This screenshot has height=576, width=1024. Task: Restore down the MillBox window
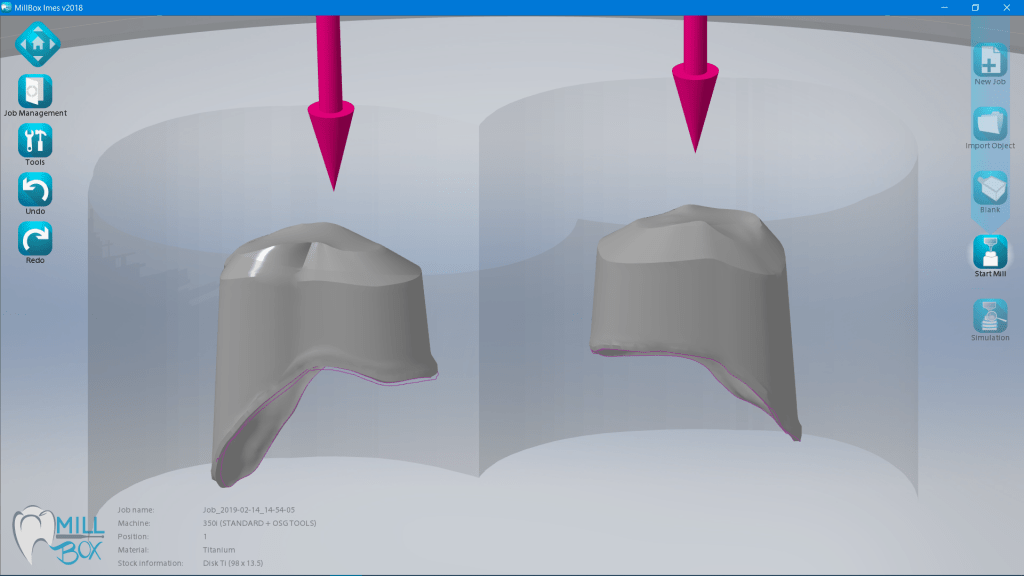point(975,8)
